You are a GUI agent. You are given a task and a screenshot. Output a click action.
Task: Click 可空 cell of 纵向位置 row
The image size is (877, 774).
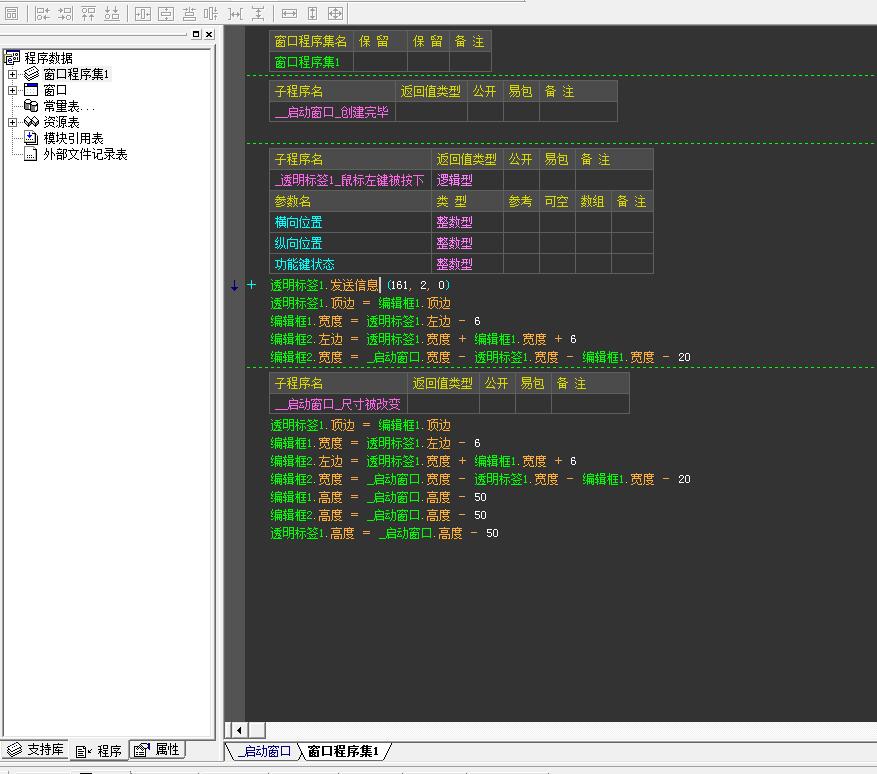[x=557, y=243]
